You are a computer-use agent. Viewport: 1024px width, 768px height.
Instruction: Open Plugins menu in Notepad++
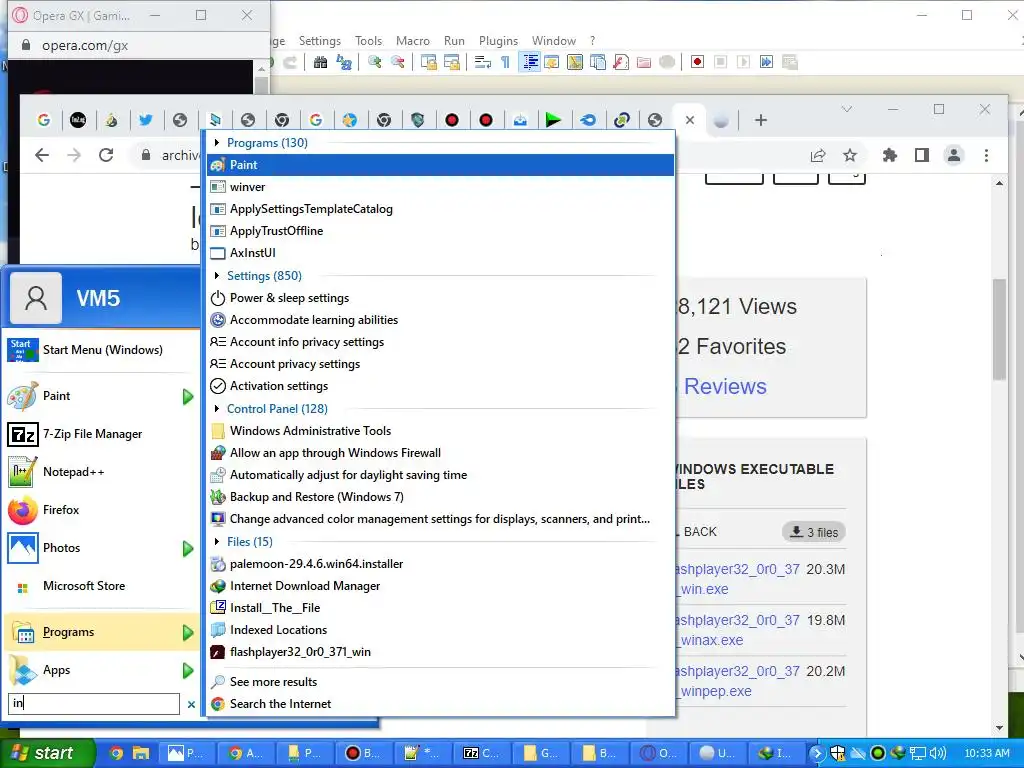[x=498, y=40]
